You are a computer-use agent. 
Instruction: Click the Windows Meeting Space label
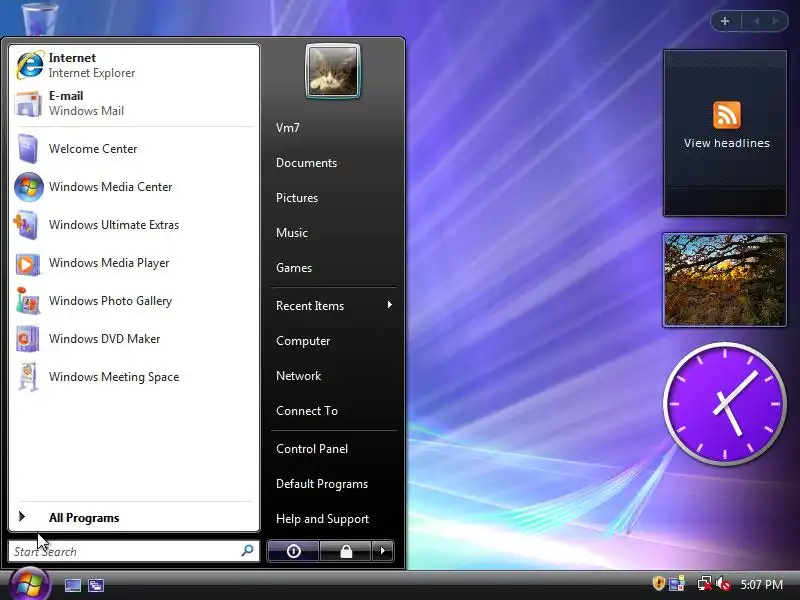coord(114,377)
